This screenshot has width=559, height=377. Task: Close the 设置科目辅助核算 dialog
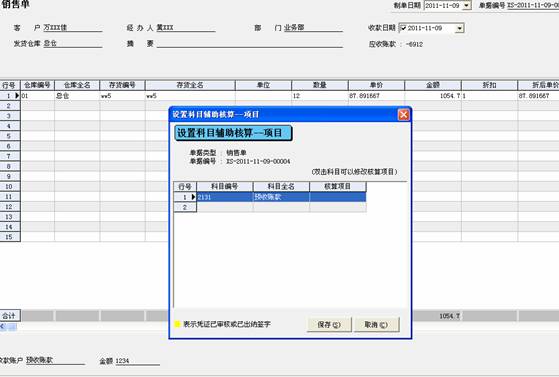403,114
